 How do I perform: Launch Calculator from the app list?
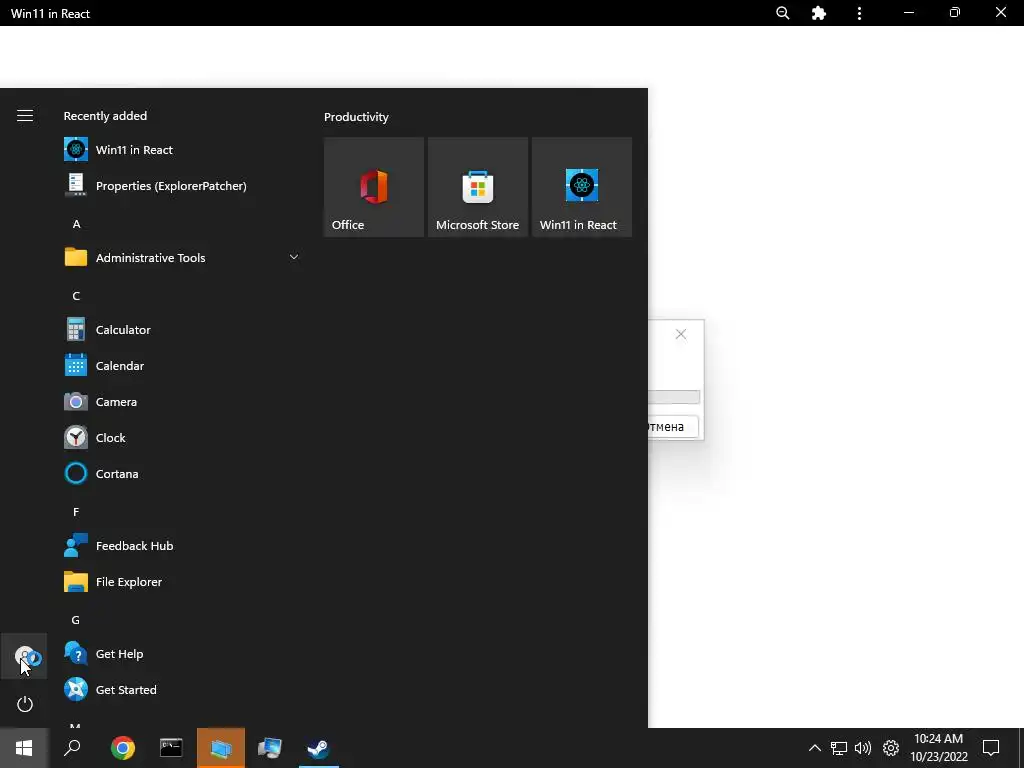point(182,329)
